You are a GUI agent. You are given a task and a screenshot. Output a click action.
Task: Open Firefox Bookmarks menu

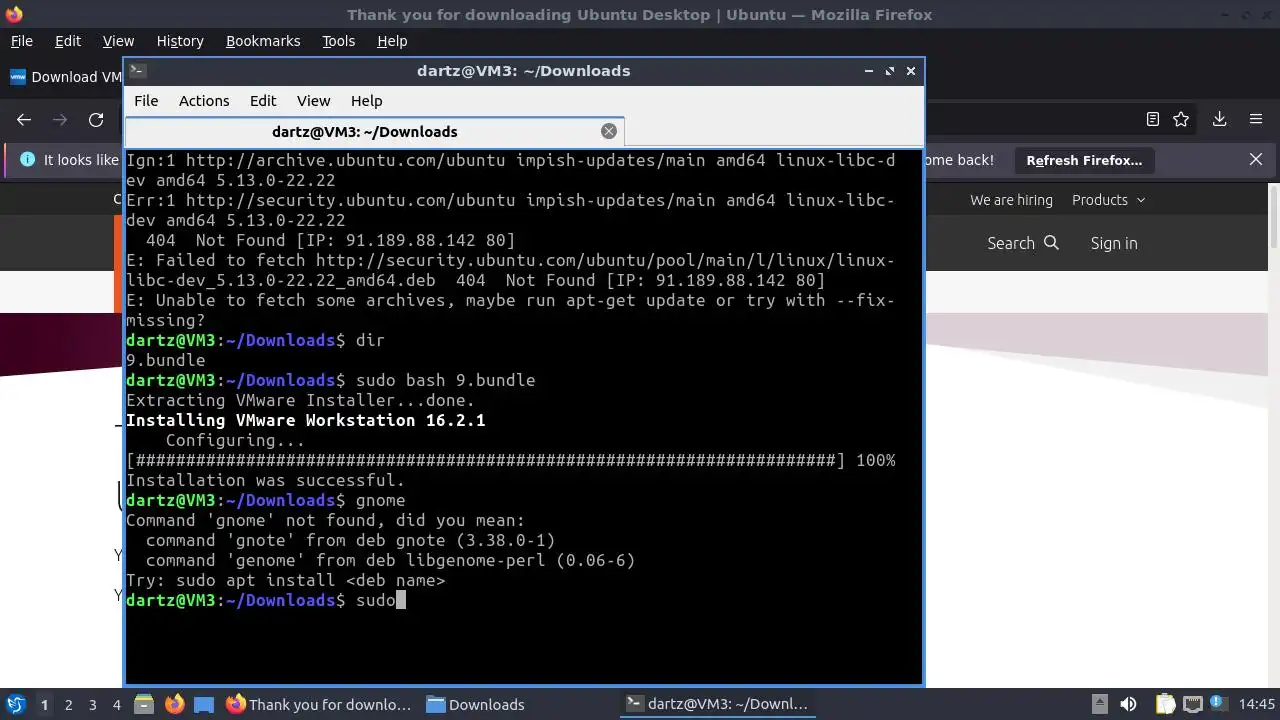pyautogui.click(x=263, y=41)
